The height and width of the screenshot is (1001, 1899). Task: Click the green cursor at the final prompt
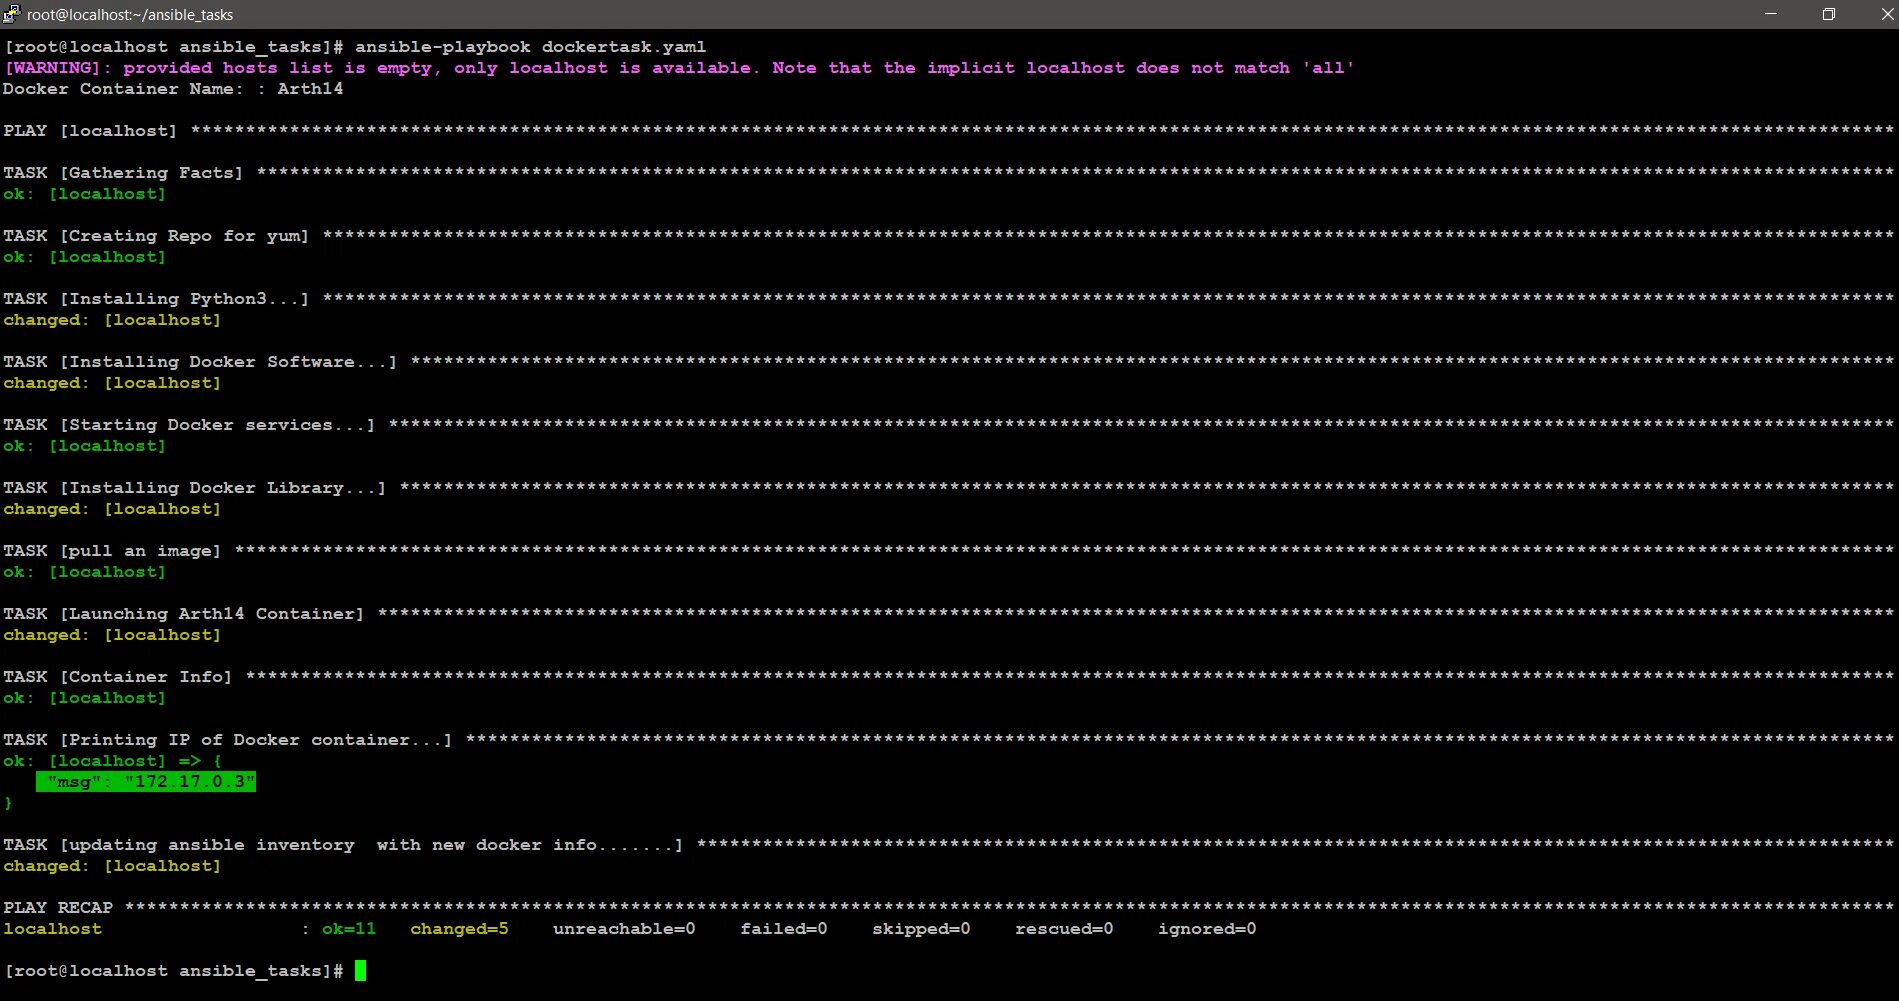(360, 971)
